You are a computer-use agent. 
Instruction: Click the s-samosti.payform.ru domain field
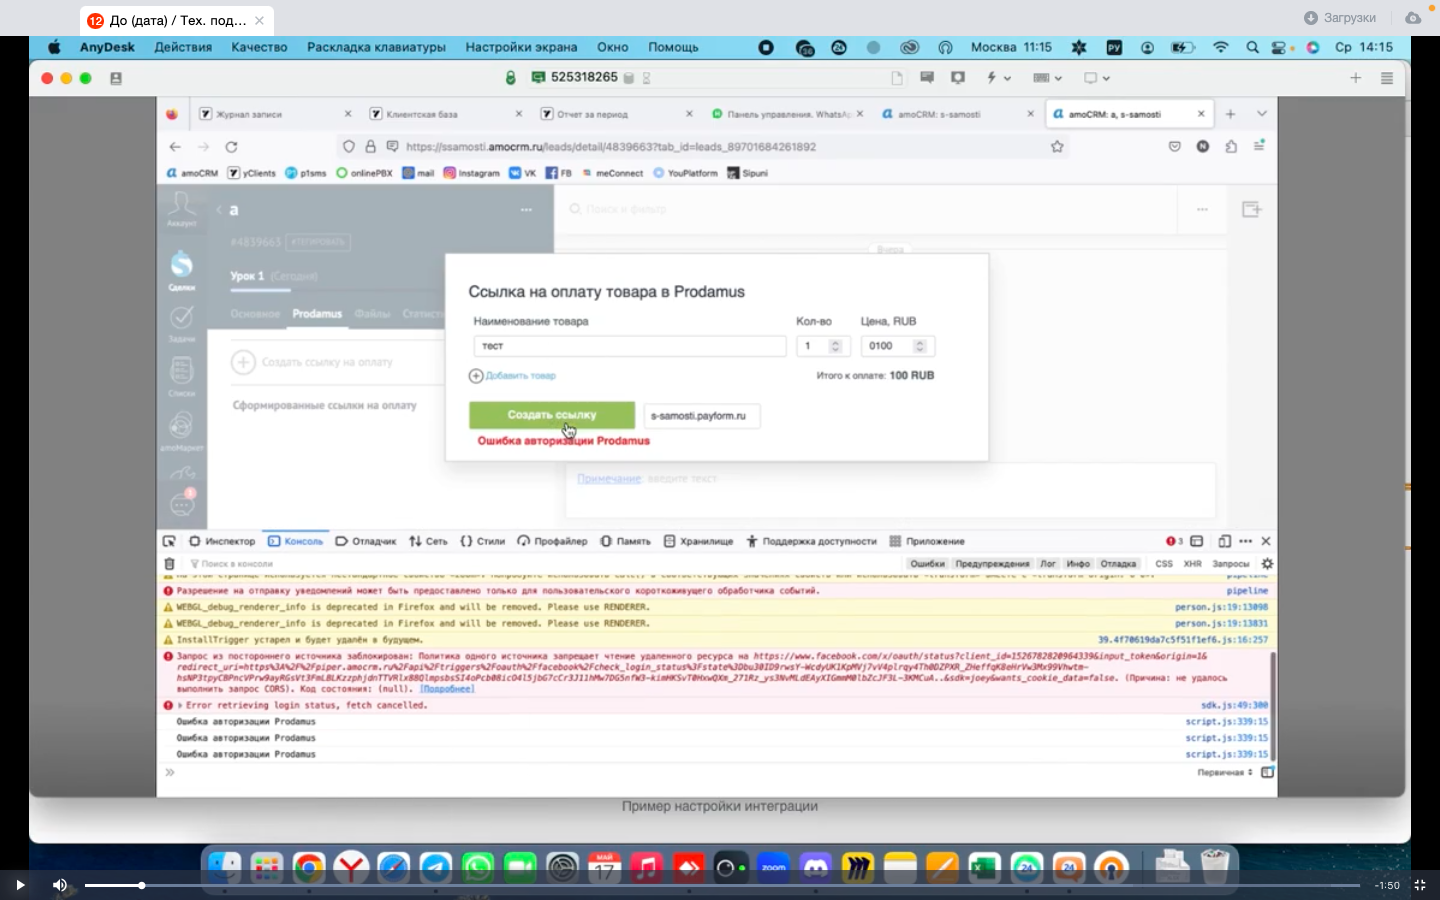pos(702,416)
